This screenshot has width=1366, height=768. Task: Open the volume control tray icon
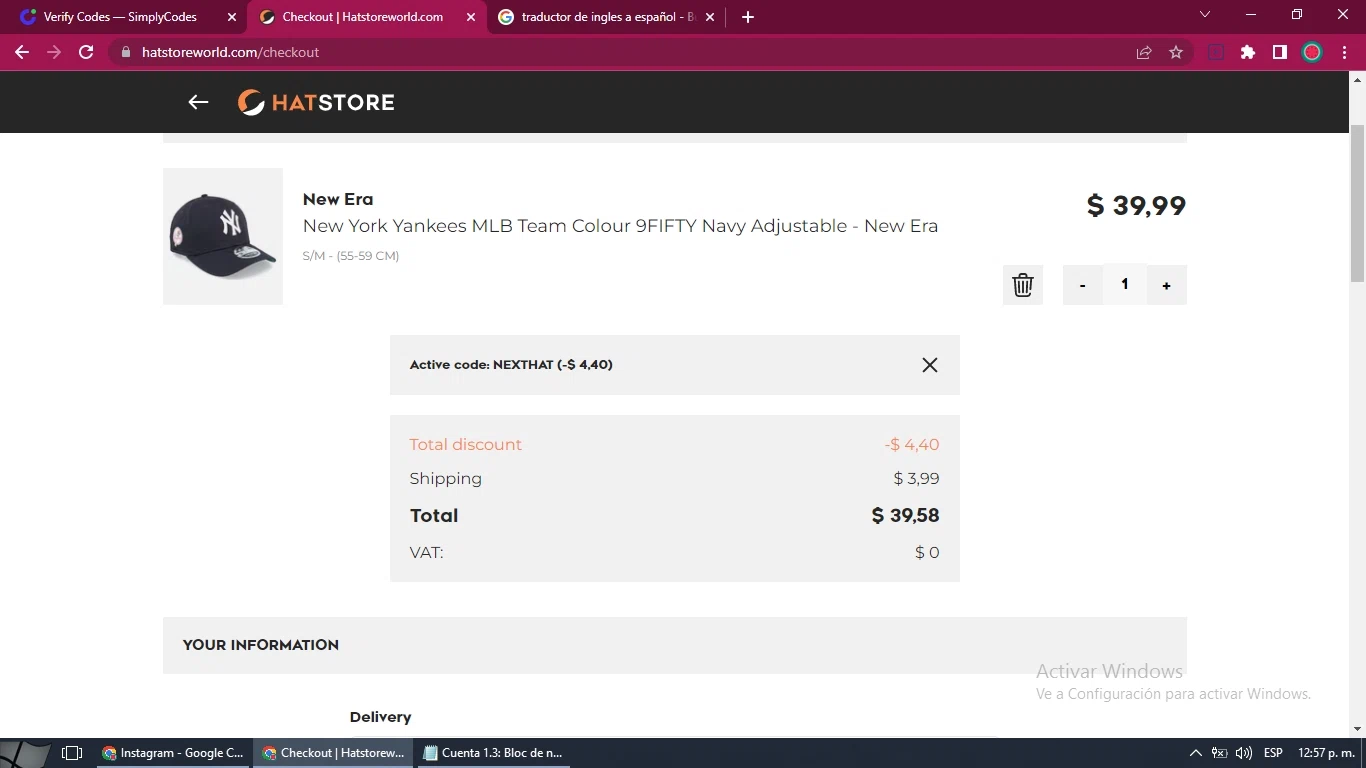pos(1244,753)
